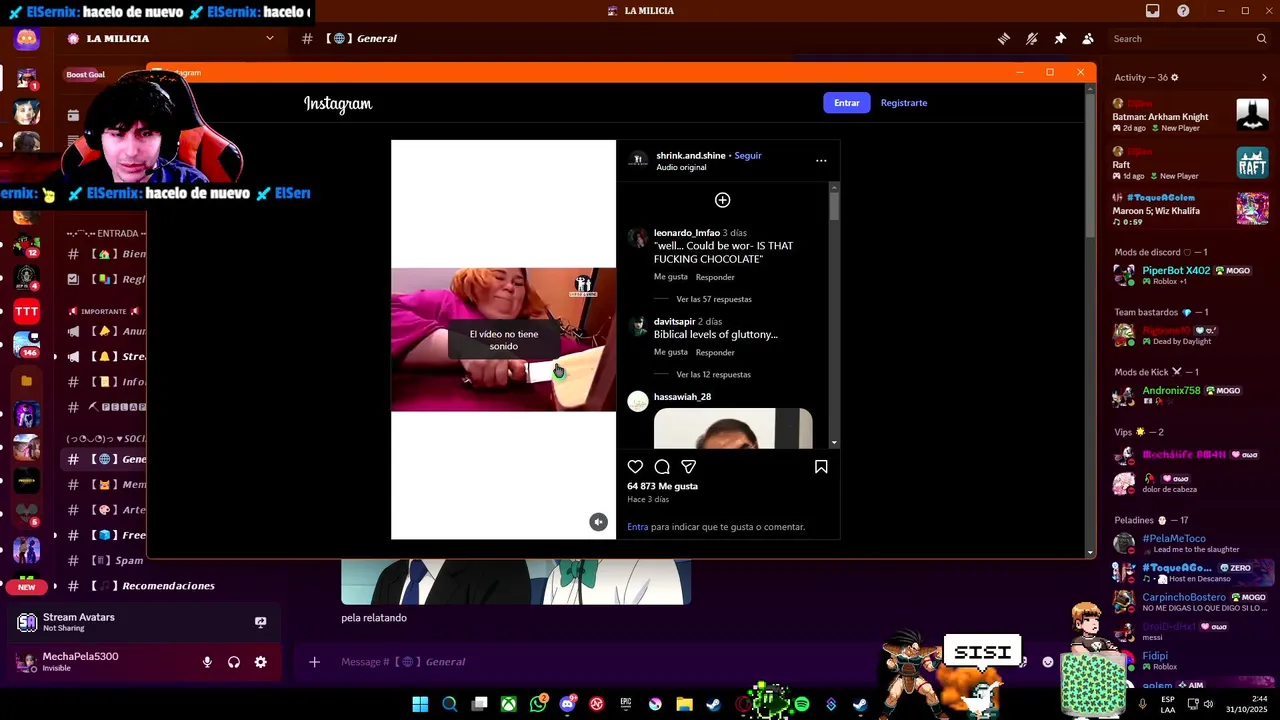Open Xbox app in taskbar
This screenshot has height=720, width=1280.
point(509,704)
